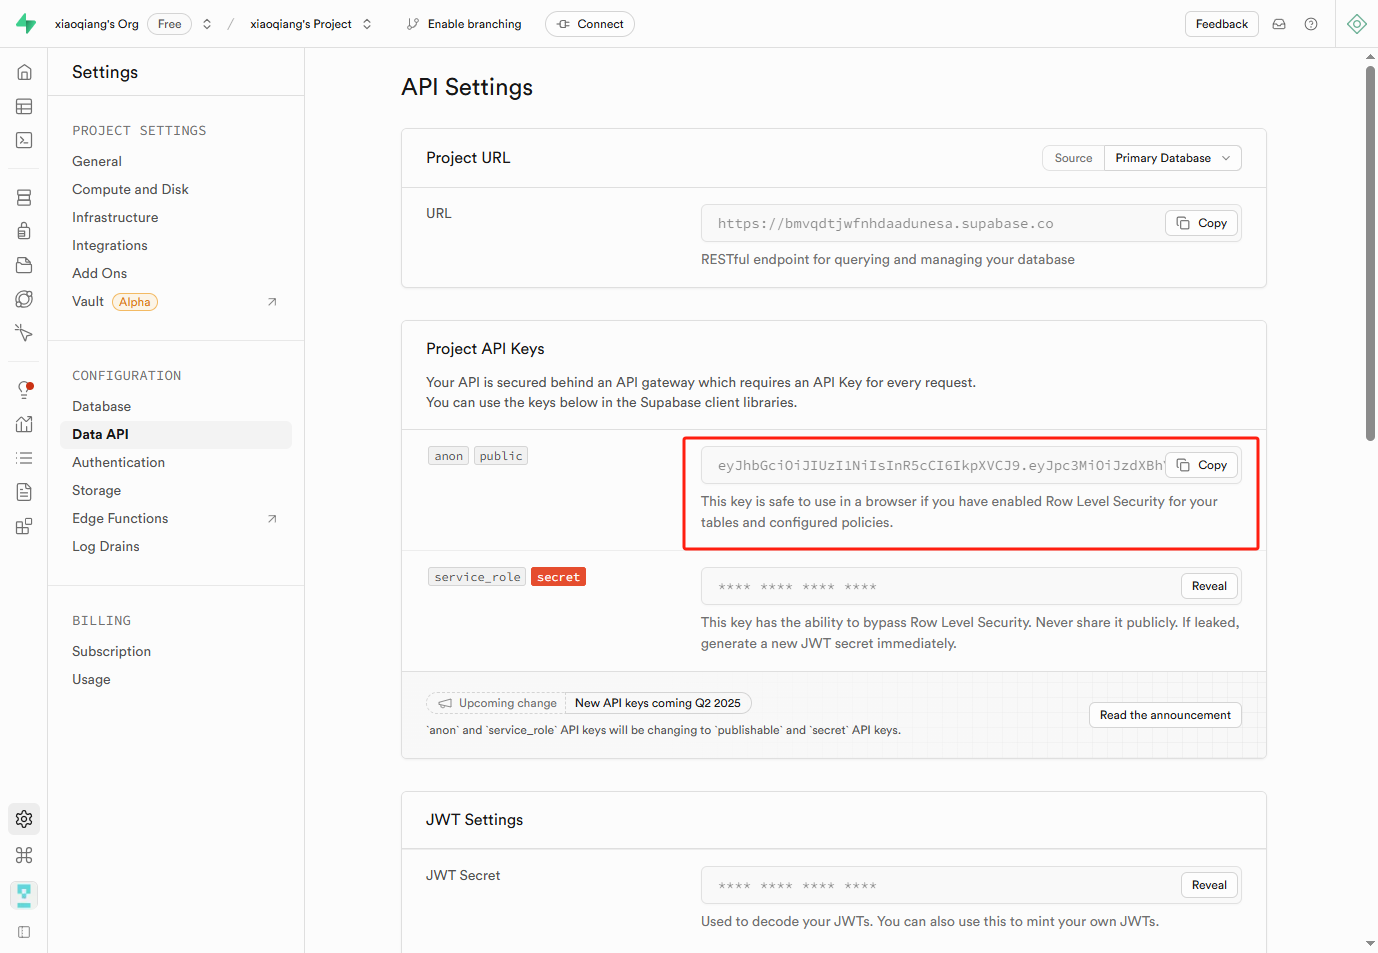The width and height of the screenshot is (1378, 953).
Task: Expand the project switcher chevron
Action: click(367, 24)
